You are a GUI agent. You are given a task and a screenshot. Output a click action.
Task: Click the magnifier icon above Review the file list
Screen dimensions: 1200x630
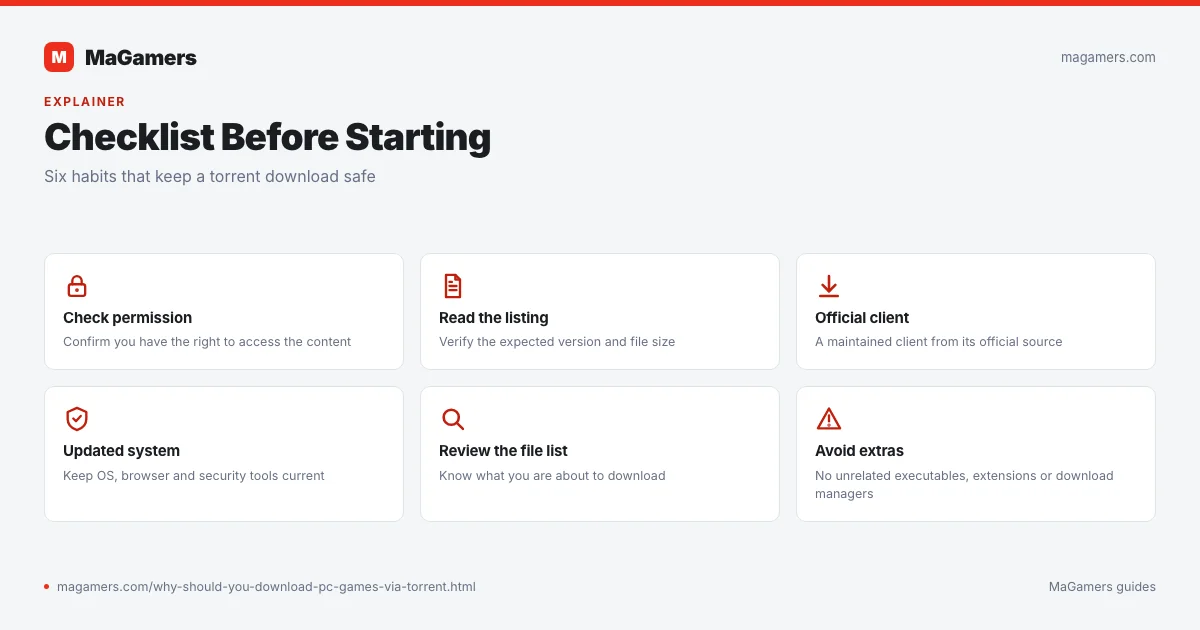(x=453, y=419)
